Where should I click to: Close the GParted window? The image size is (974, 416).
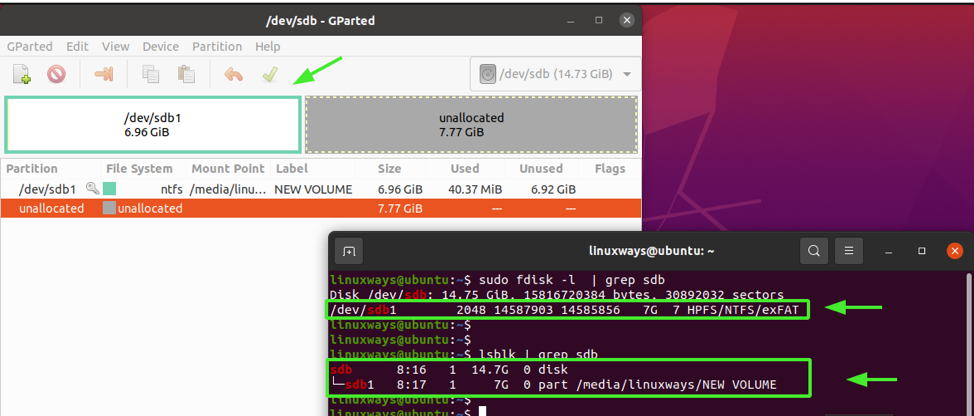[627, 20]
